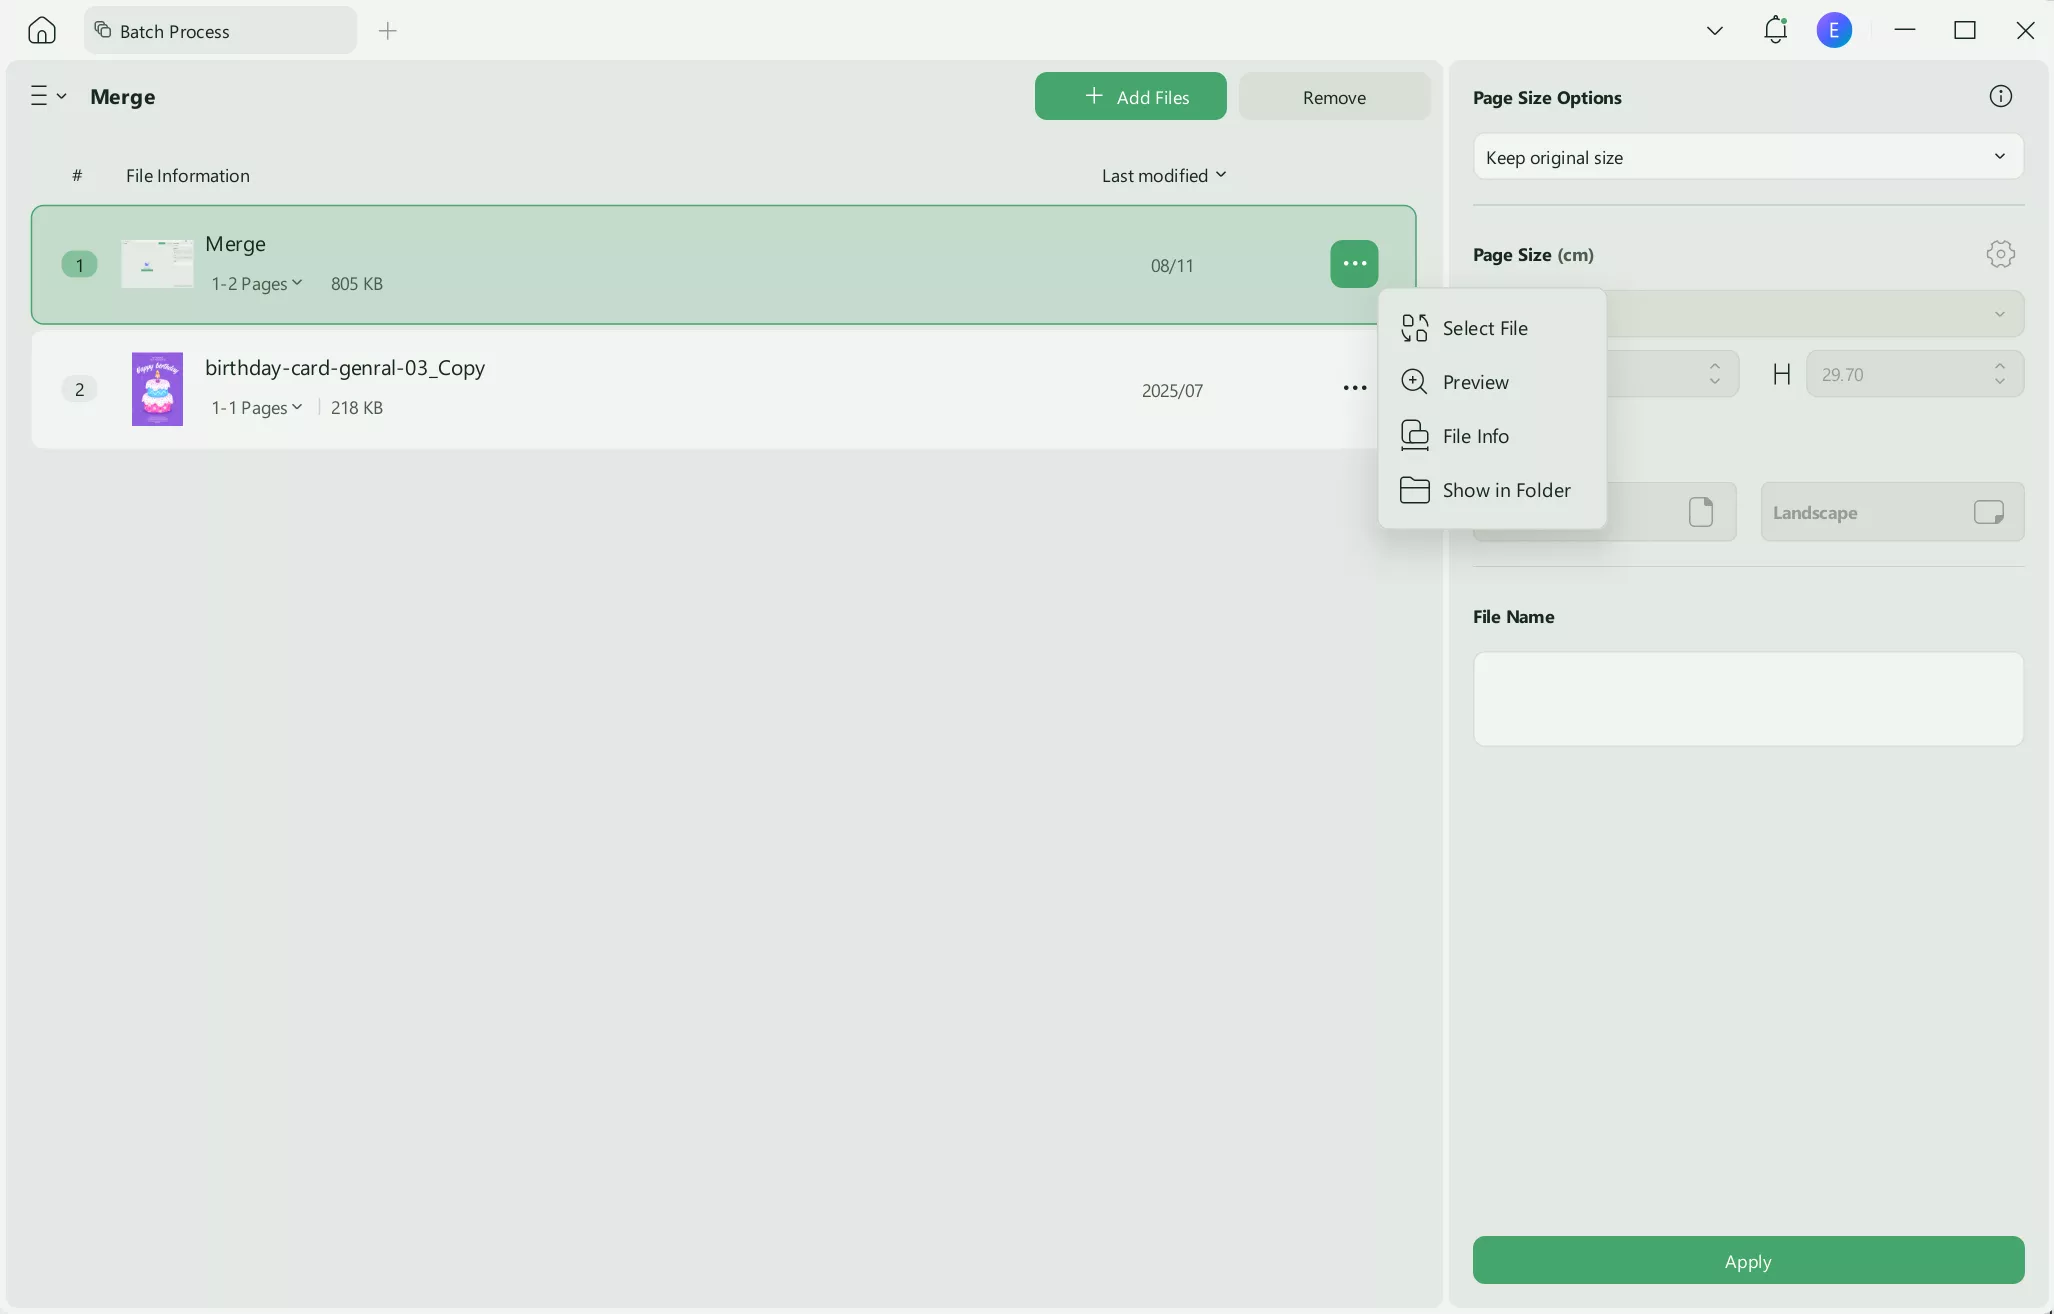Open Show in Folder
The height and width of the screenshot is (1314, 2054).
[x=1506, y=490]
